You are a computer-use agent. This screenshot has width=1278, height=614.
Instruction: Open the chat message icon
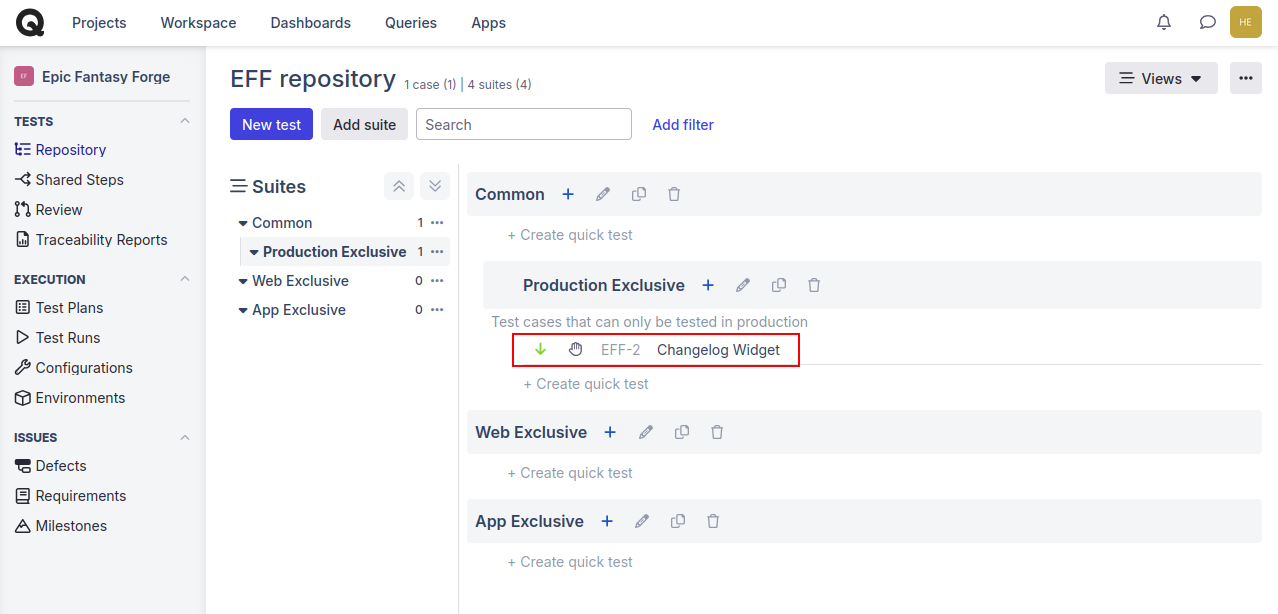[x=1208, y=22]
